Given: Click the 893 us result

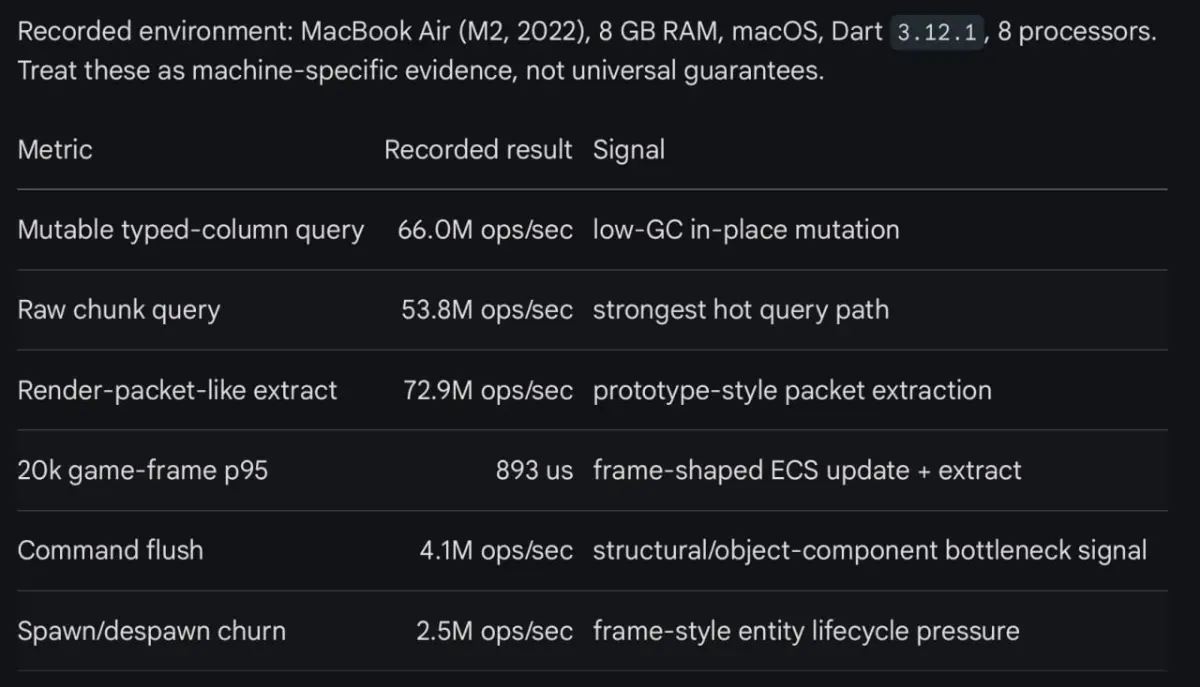Looking at the screenshot, I should [534, 470].
